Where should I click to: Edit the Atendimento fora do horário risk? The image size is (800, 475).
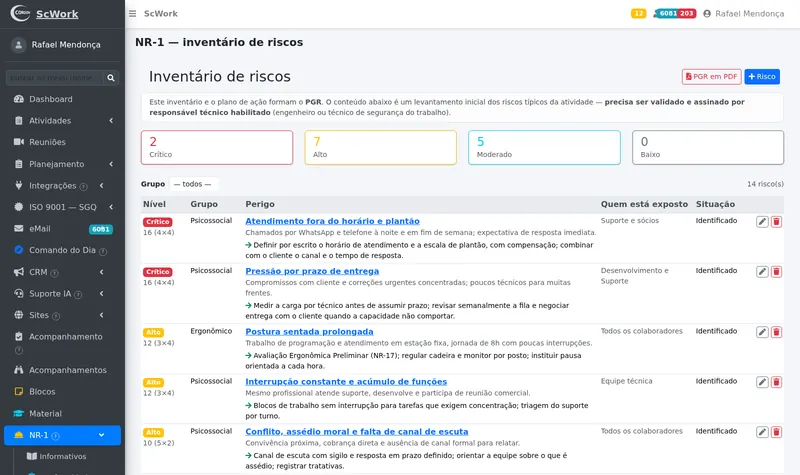tap(762, 221)
